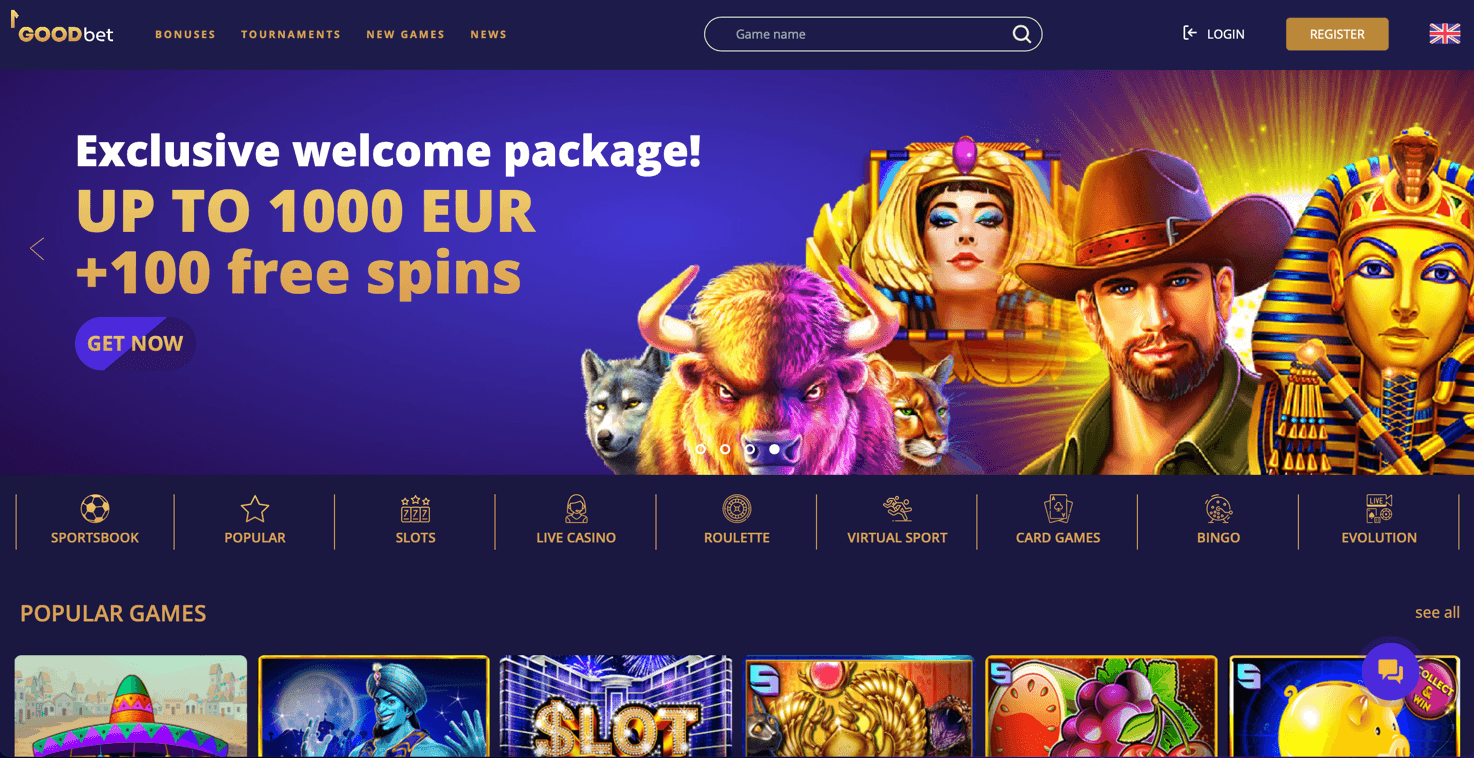Viewport: 1474px width, 758px height.
Task: Go to the Live Casino dealer category
Action: point(576,521)
